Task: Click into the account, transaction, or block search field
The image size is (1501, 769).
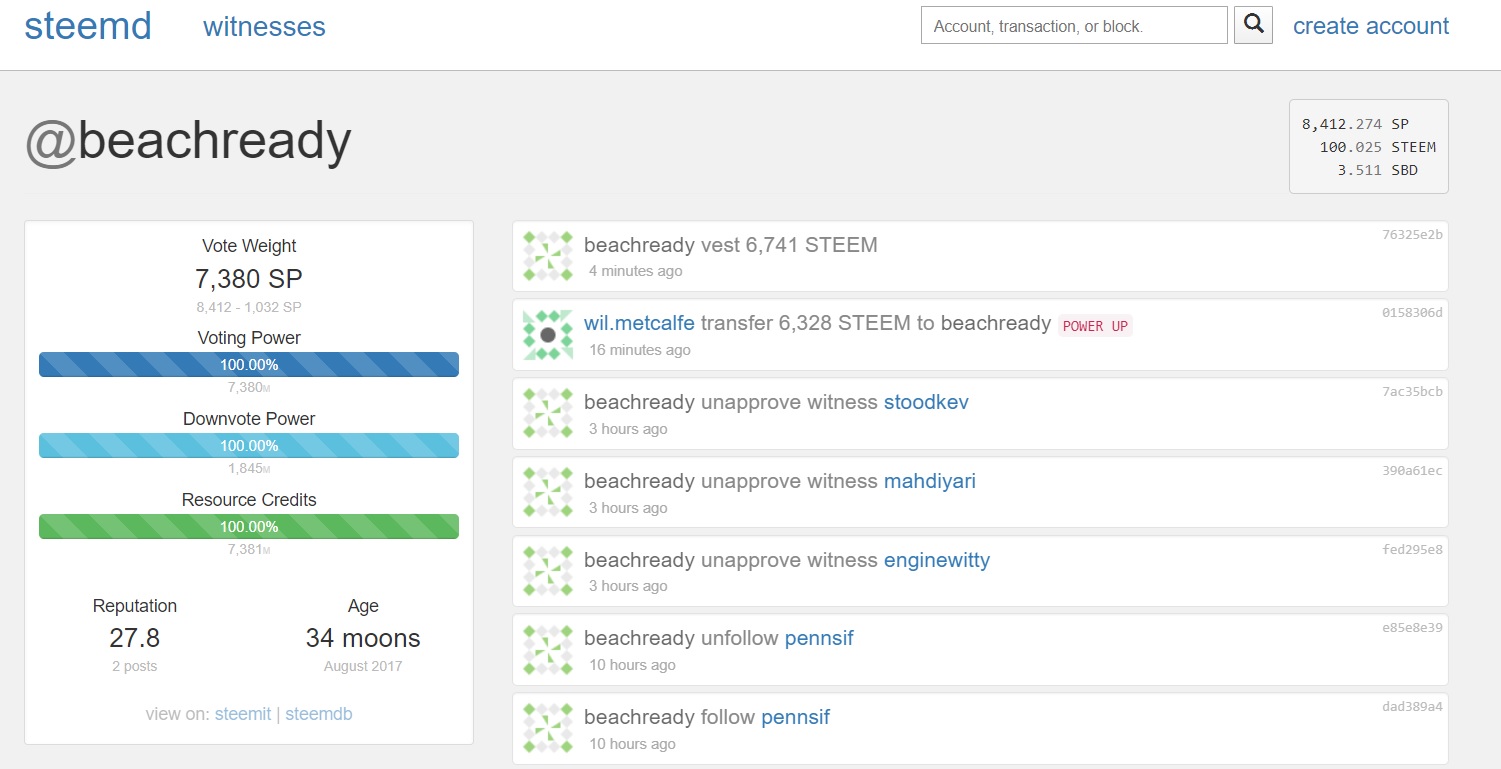Action: tap(1073, 26)
